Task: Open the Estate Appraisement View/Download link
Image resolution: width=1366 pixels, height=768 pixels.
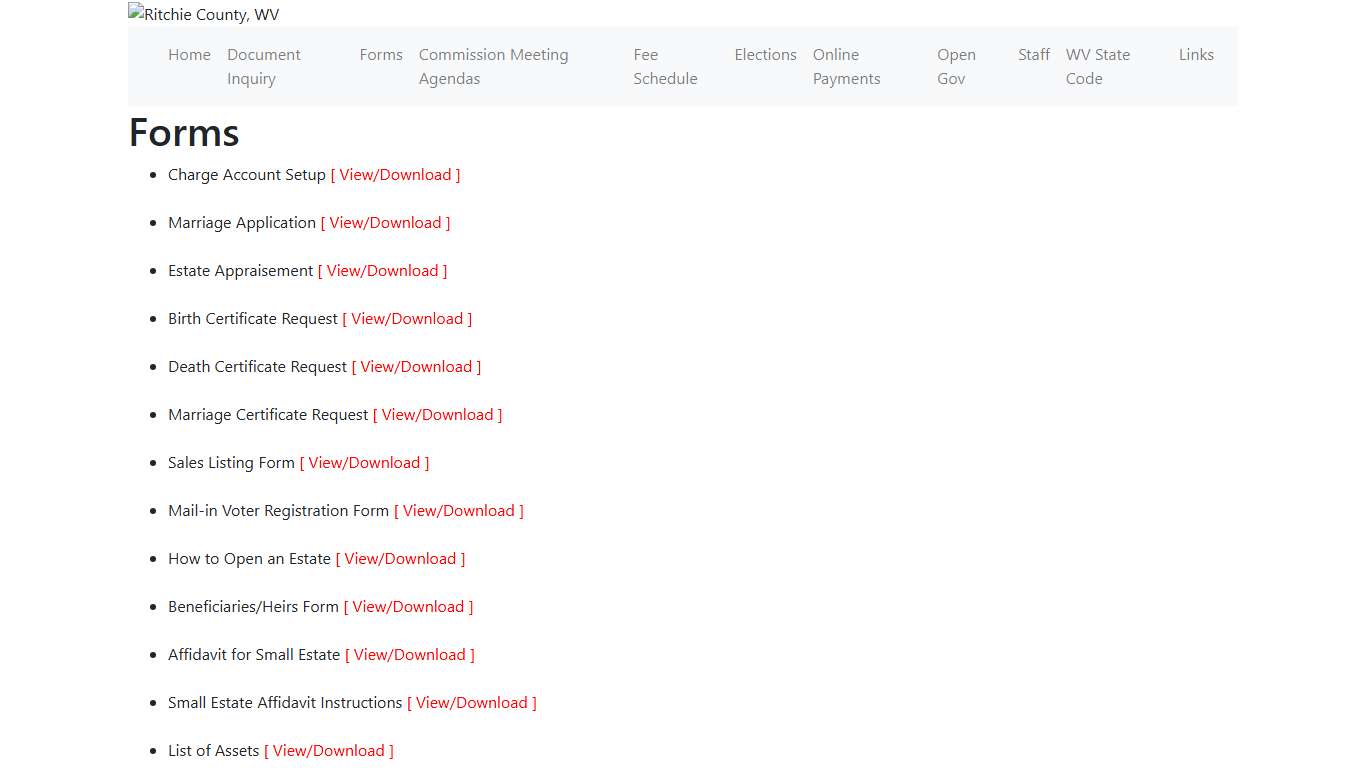Action: click(x=382, y=271)
